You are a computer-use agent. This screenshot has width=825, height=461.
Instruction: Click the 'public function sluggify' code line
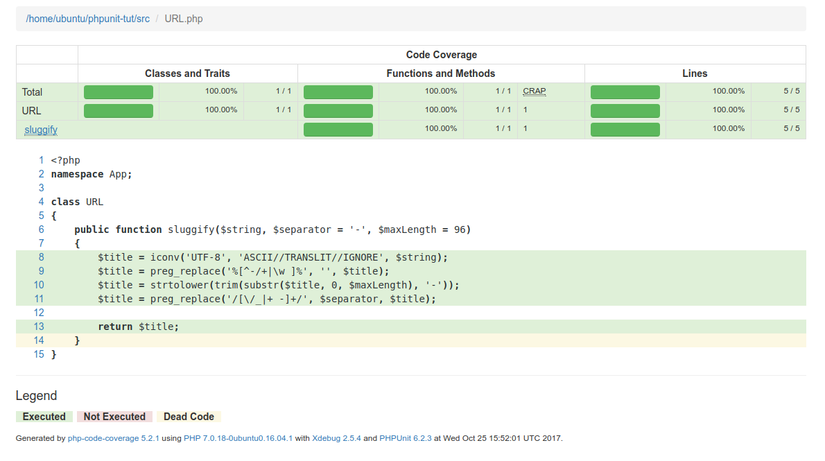pyautogui.click(x=273, y=229)
